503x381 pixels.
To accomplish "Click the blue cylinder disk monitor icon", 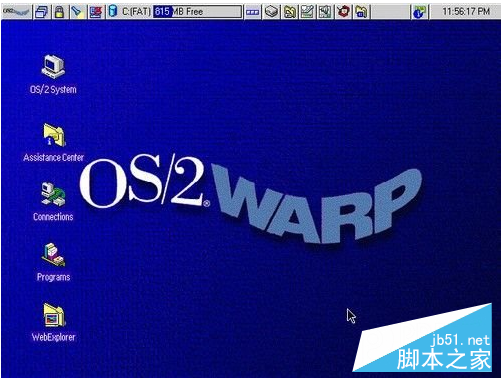I will pos(113,12).
